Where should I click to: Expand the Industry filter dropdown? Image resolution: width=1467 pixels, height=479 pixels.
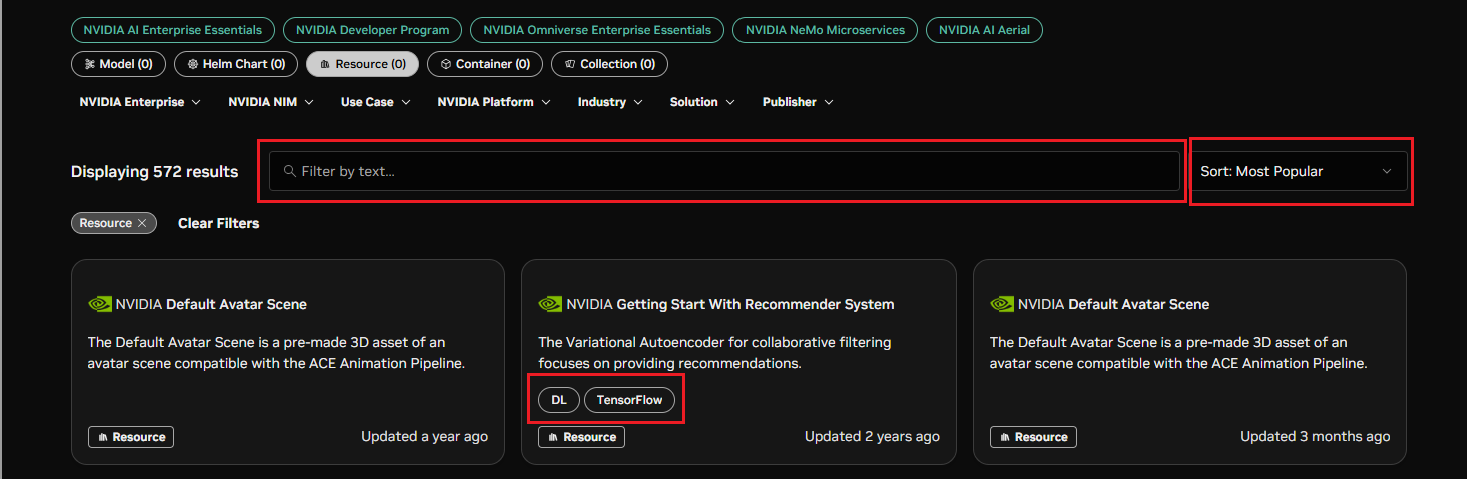click(x=610, y=102)
